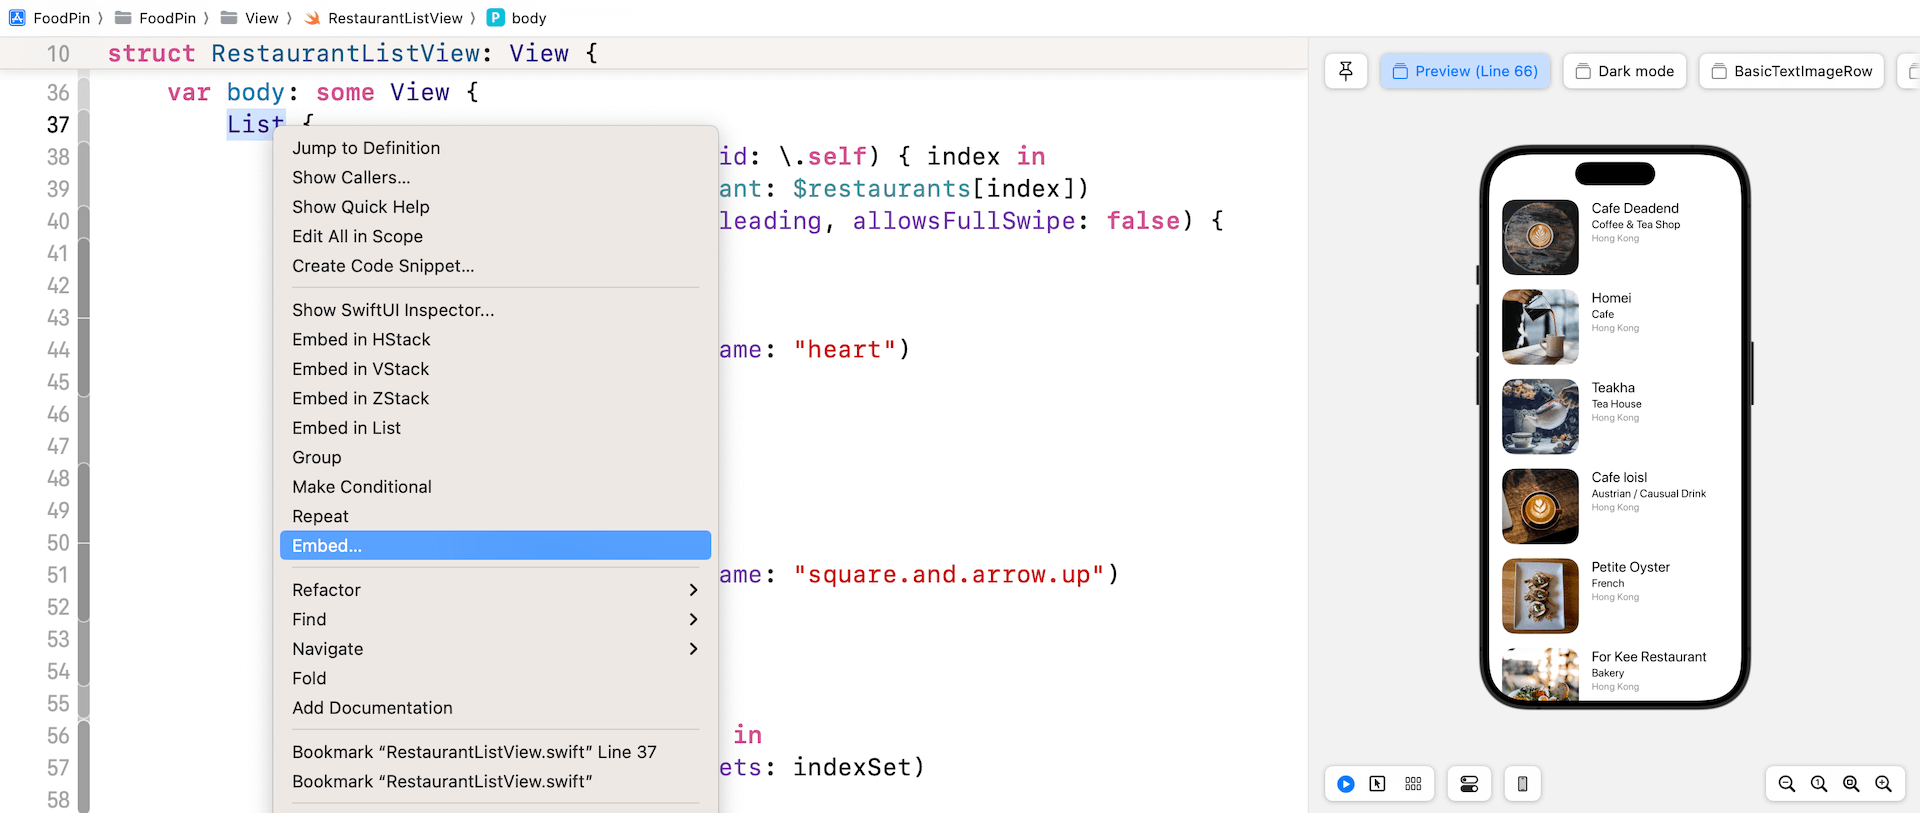Start live preview with the play button
Viewport: 1920px width, 813px height.
pyautogui.click(x=1346, y=784)
